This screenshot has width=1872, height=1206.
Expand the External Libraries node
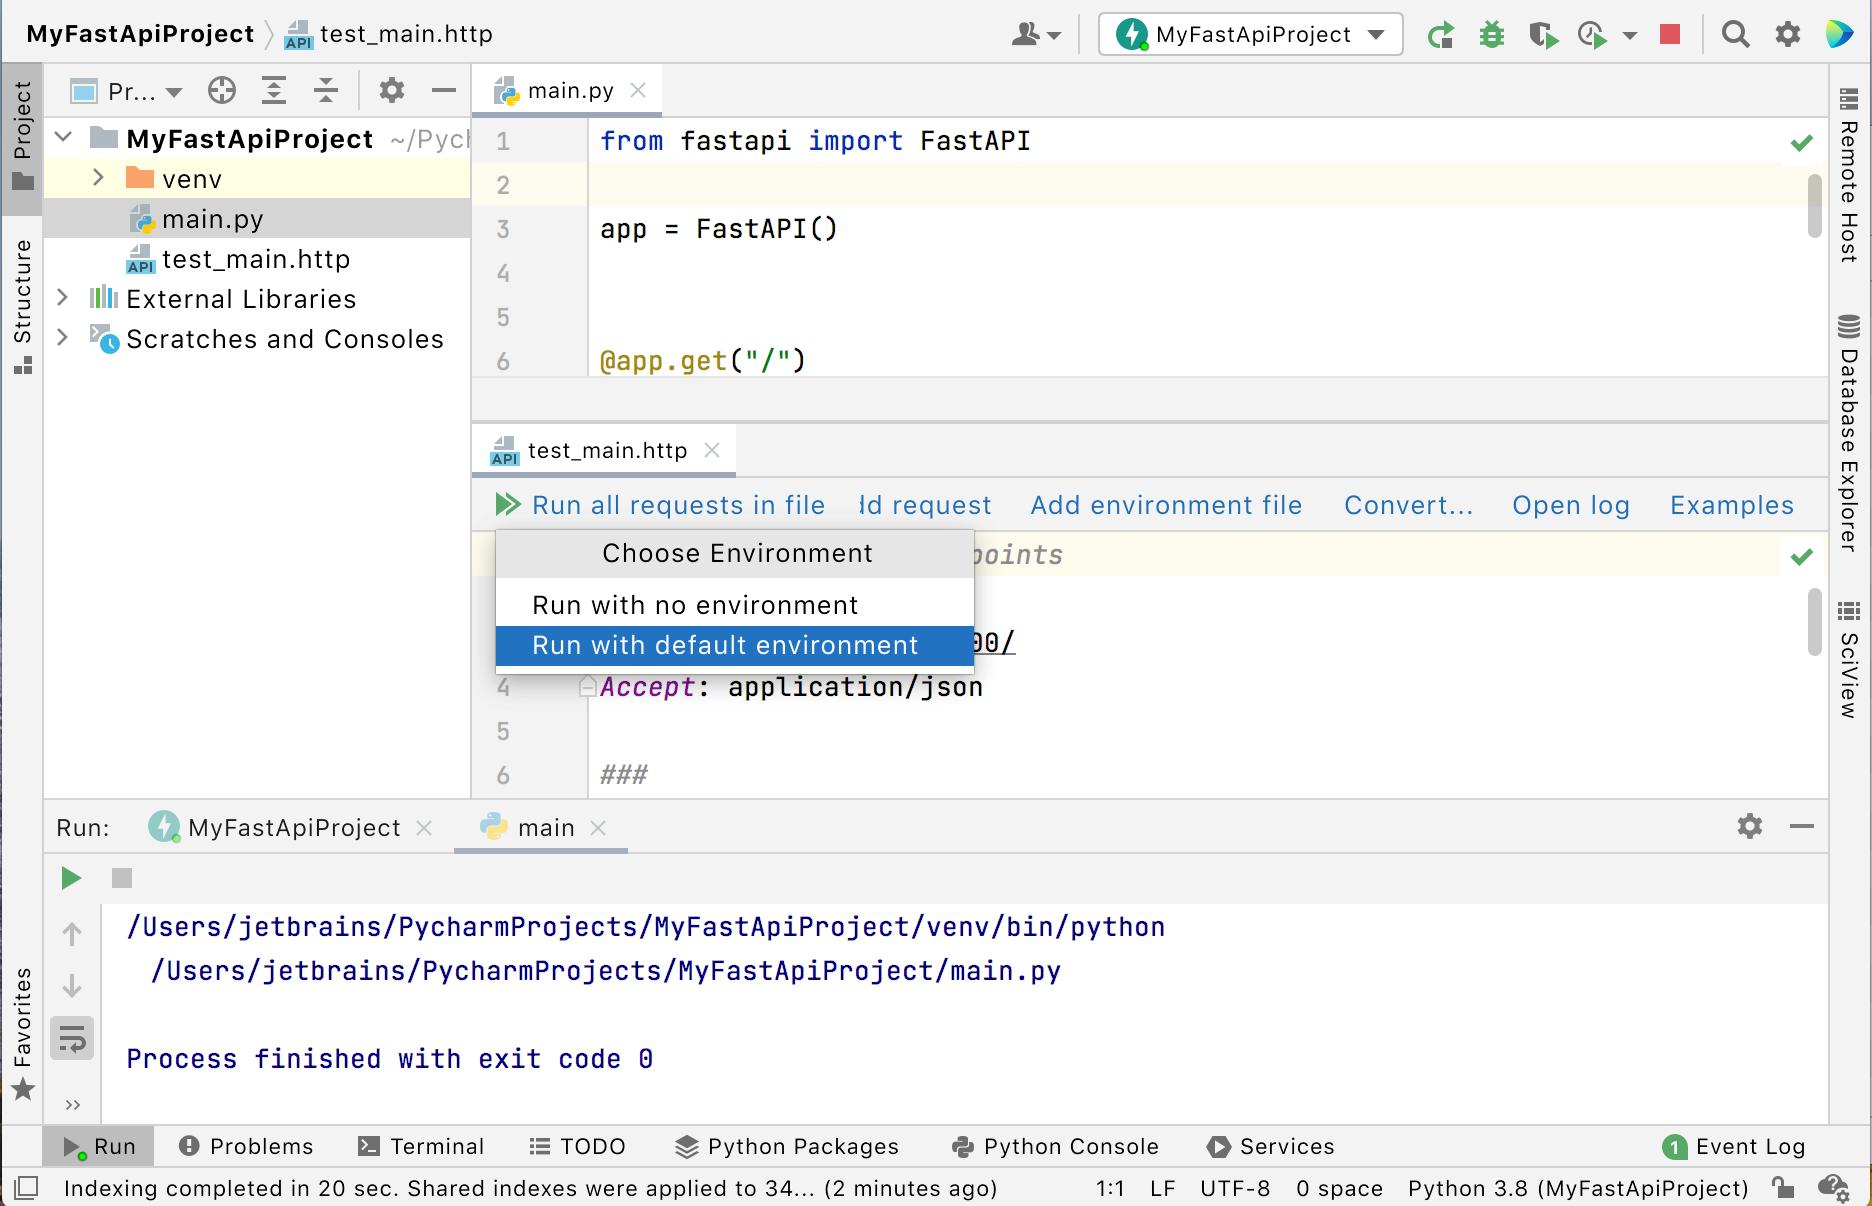click(x=63, y=297)
